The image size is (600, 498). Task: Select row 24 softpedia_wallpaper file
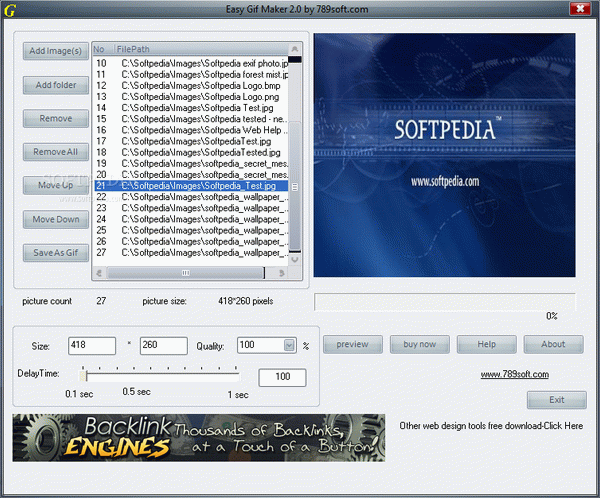(x=191, y=219)
